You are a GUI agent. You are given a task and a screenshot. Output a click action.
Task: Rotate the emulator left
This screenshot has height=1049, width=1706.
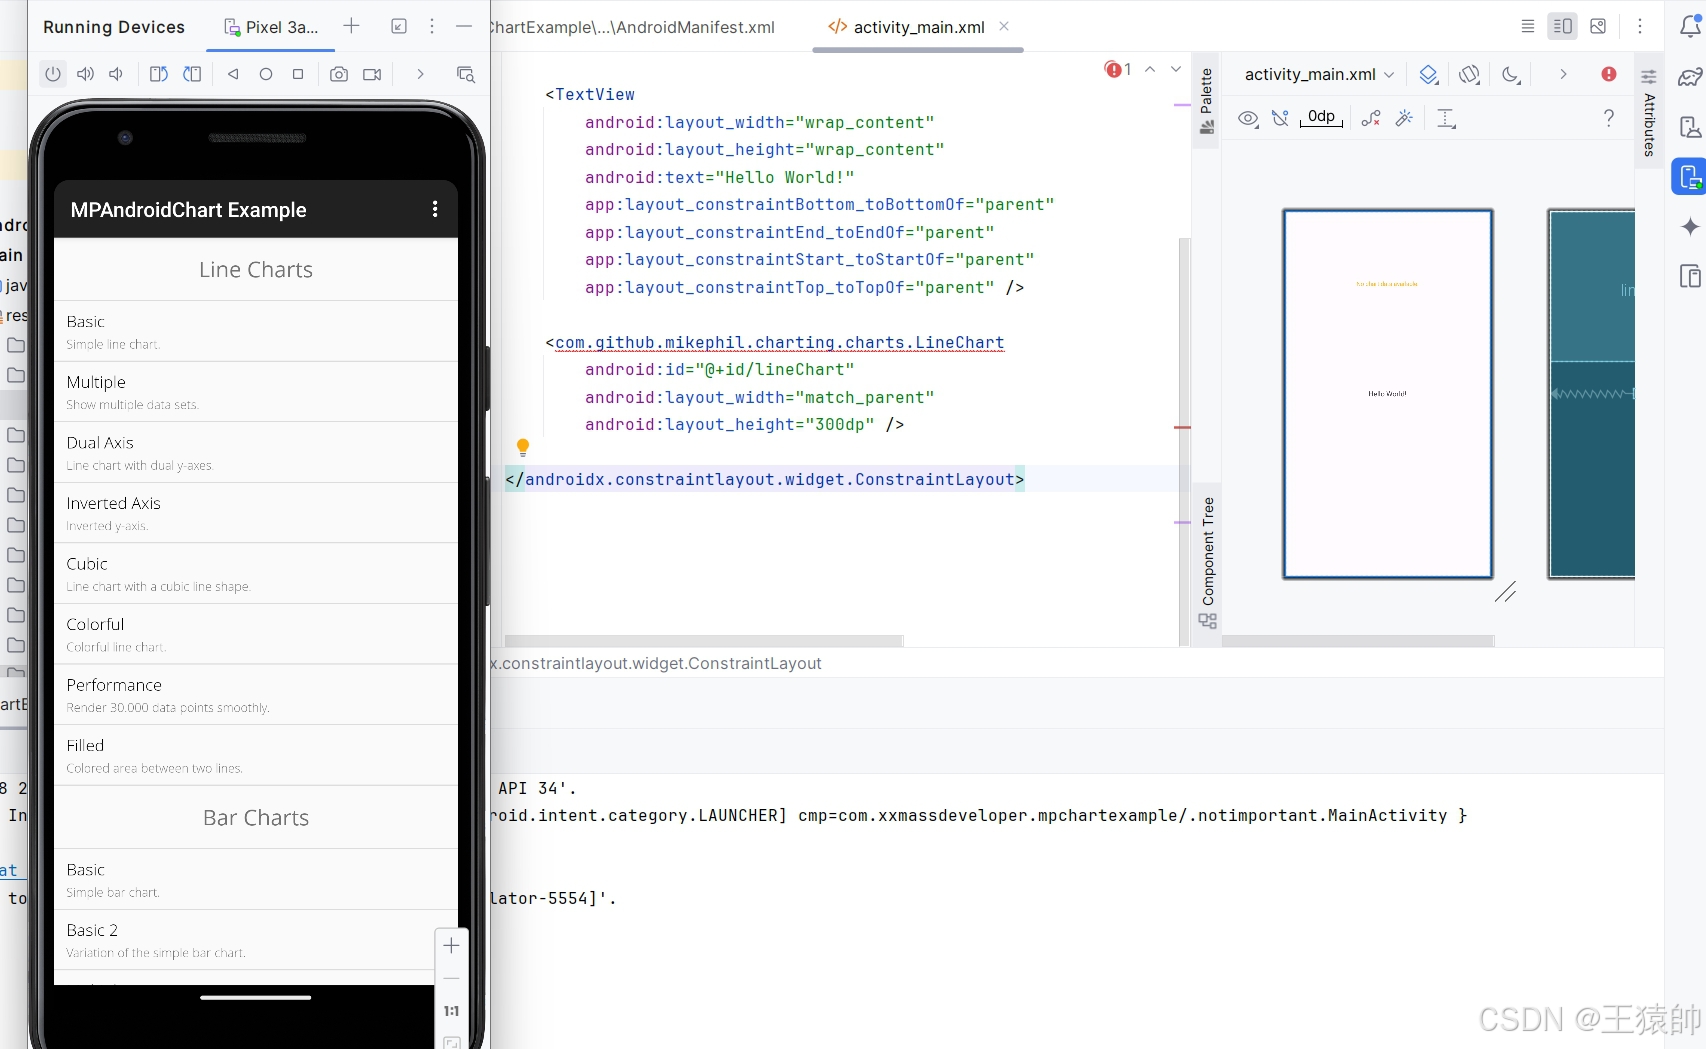click(158, 74)
